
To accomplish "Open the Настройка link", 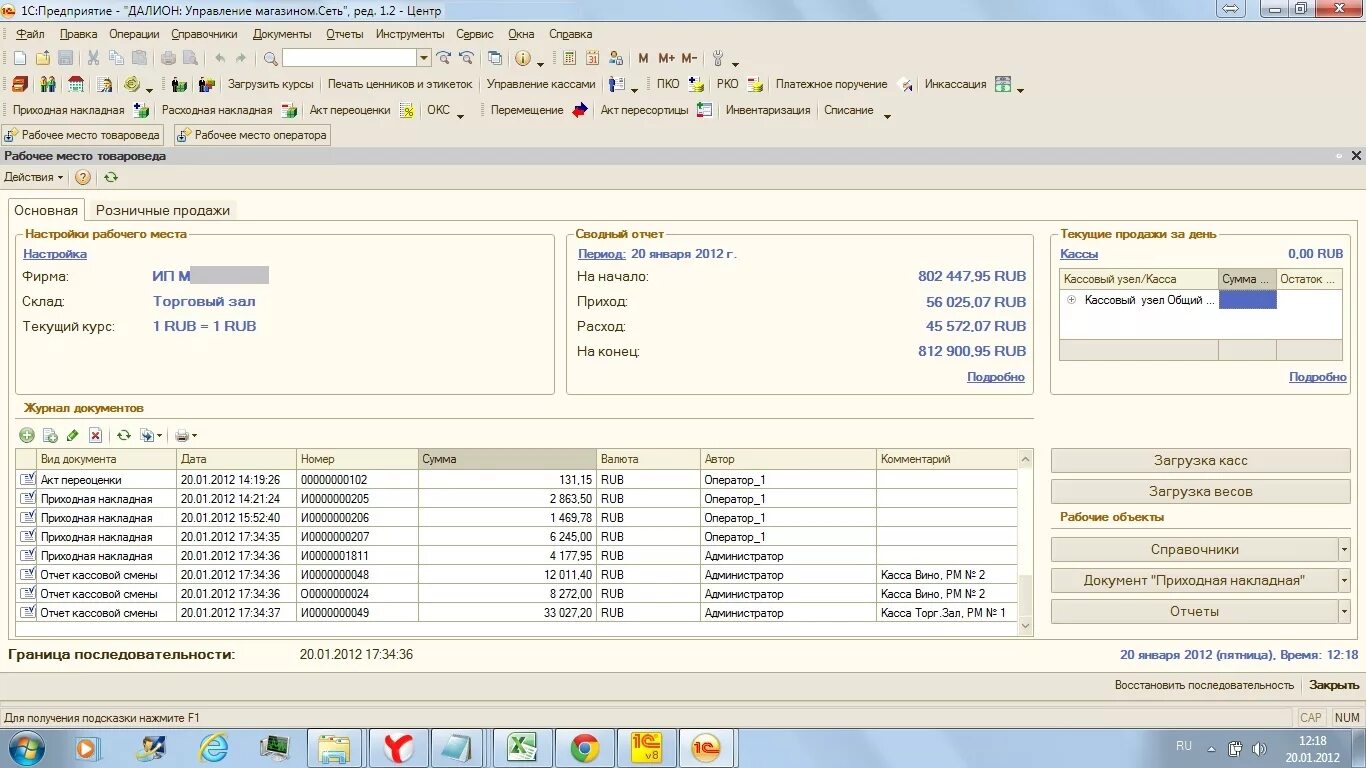I will coord(55,254).
